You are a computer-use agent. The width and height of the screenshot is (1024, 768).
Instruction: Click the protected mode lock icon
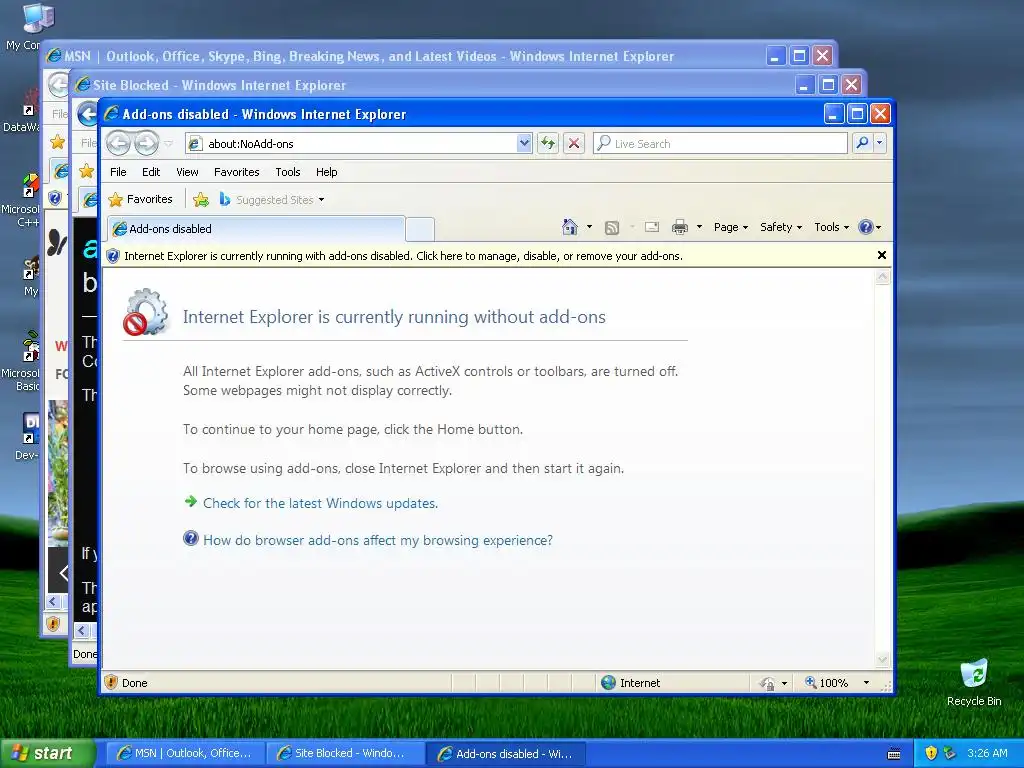pyautogui.click(x=767, y=683)
